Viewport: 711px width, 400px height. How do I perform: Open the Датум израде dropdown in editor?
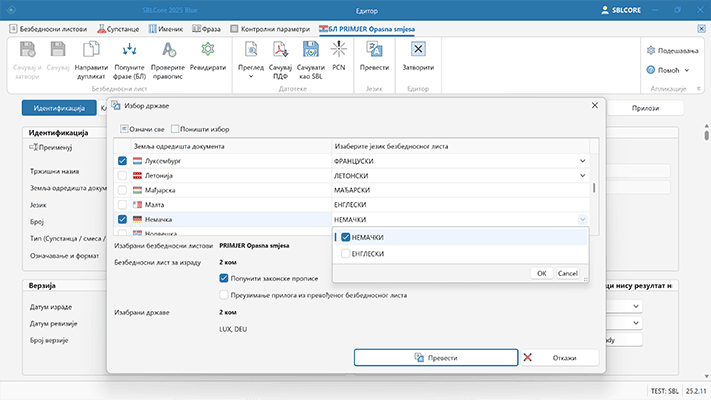tap(636, 306)
